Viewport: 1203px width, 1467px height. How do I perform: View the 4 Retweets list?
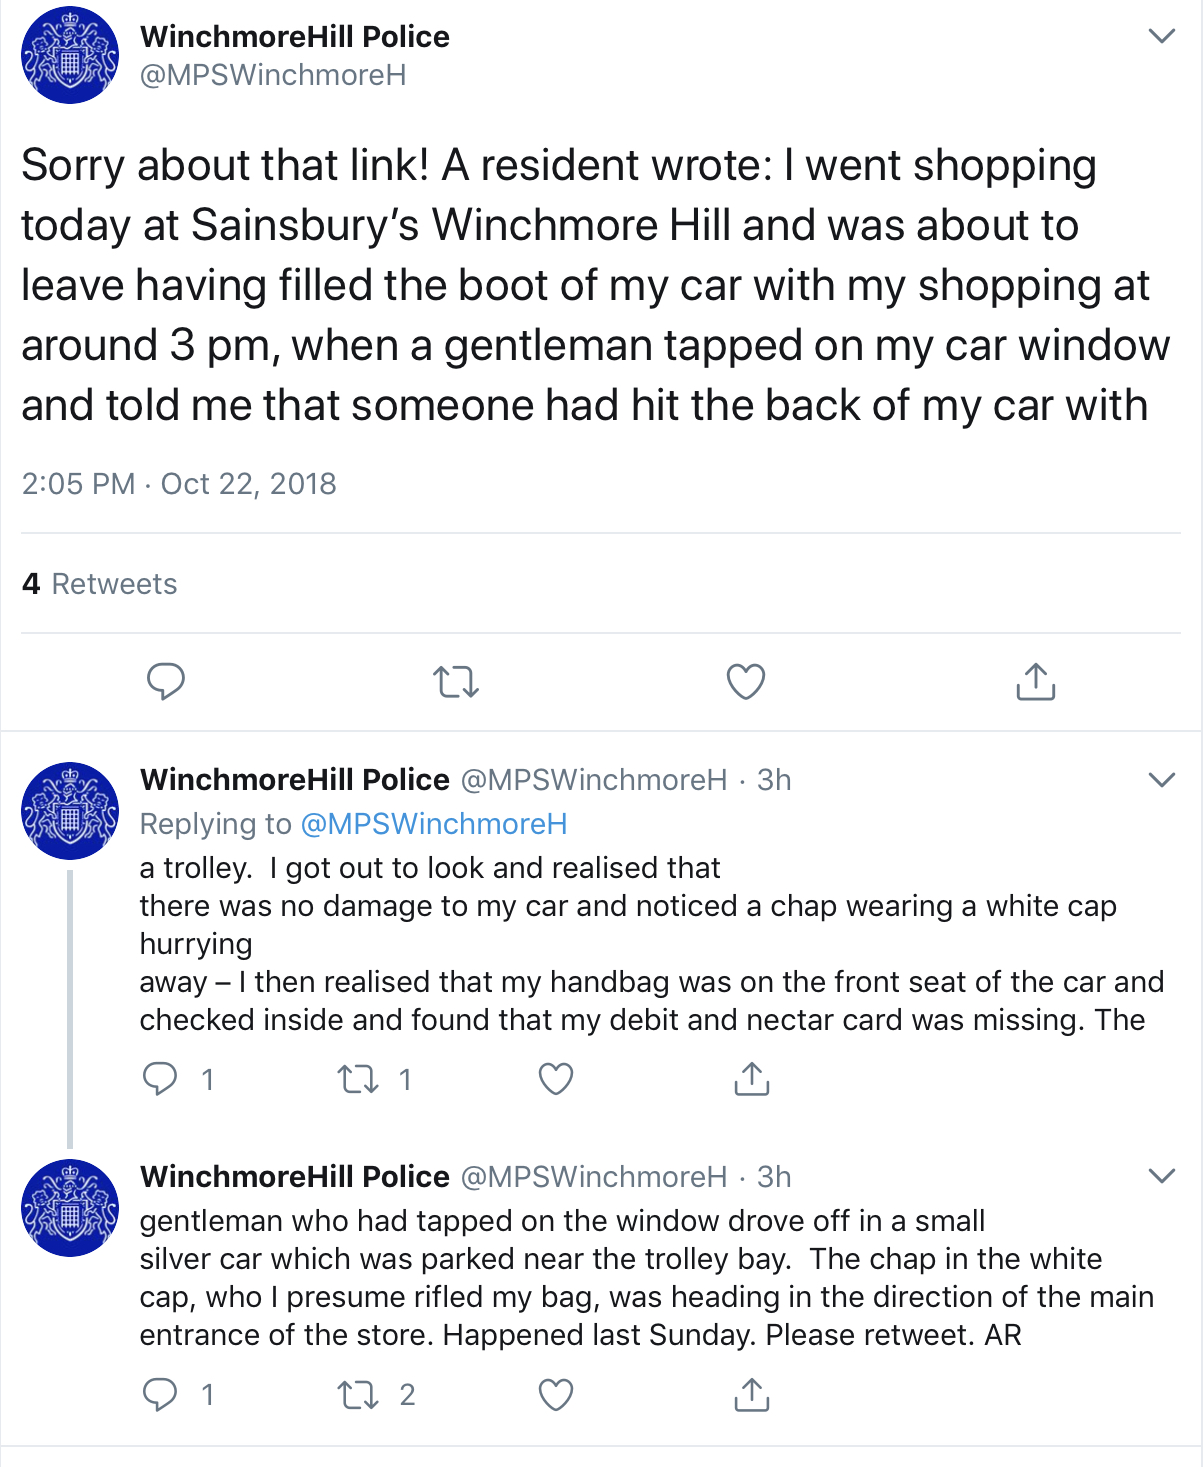coord(100,584)
